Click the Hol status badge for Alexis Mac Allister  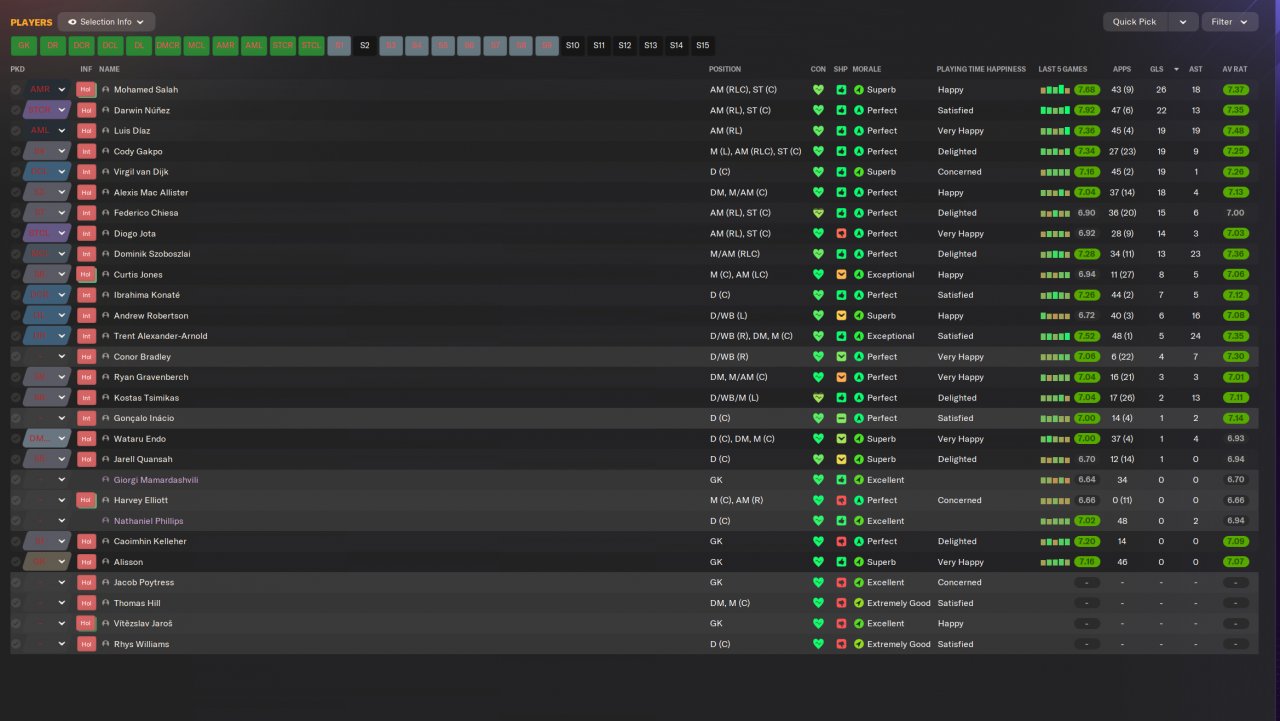point(86,193)
